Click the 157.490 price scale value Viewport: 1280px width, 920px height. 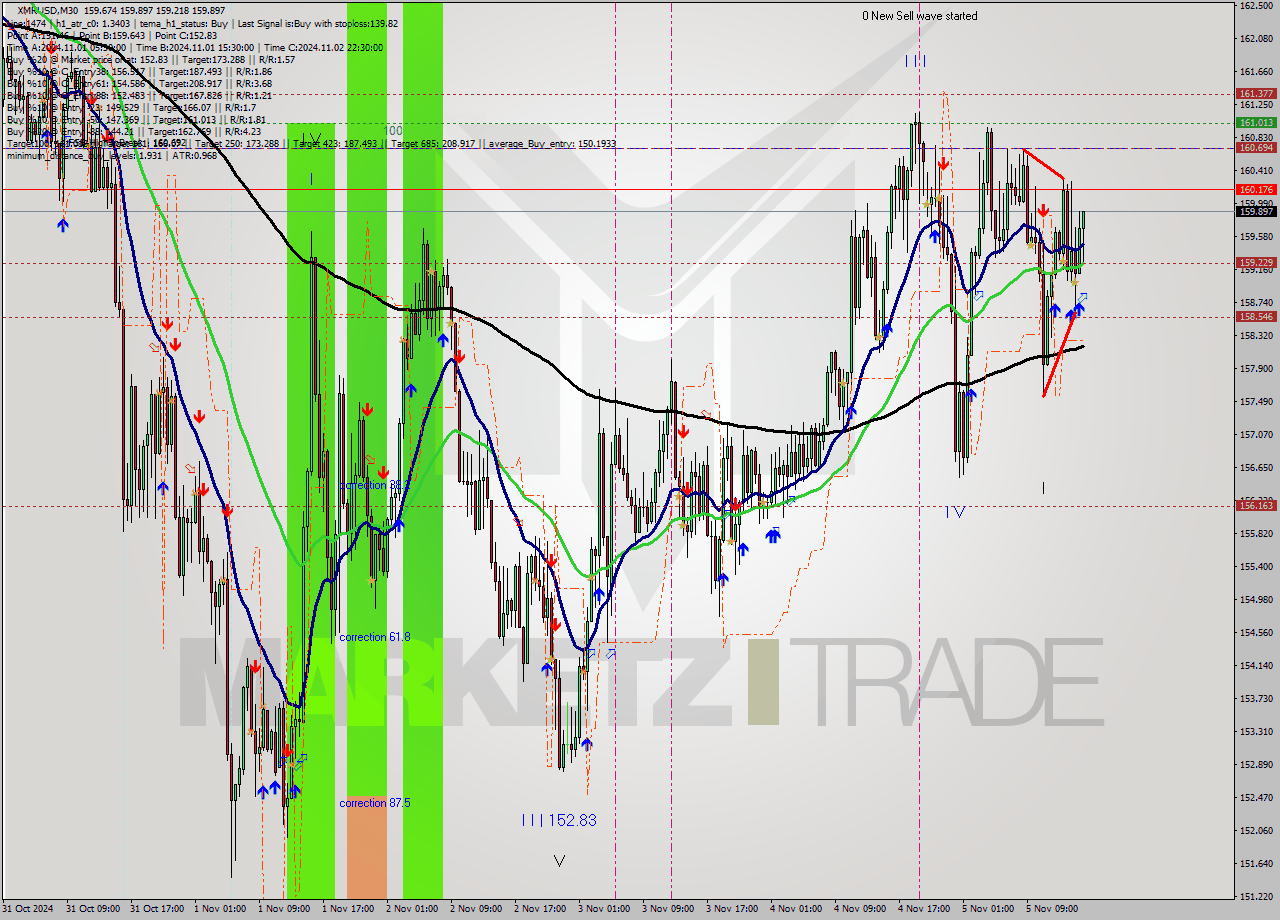(x=1256, y=401)
